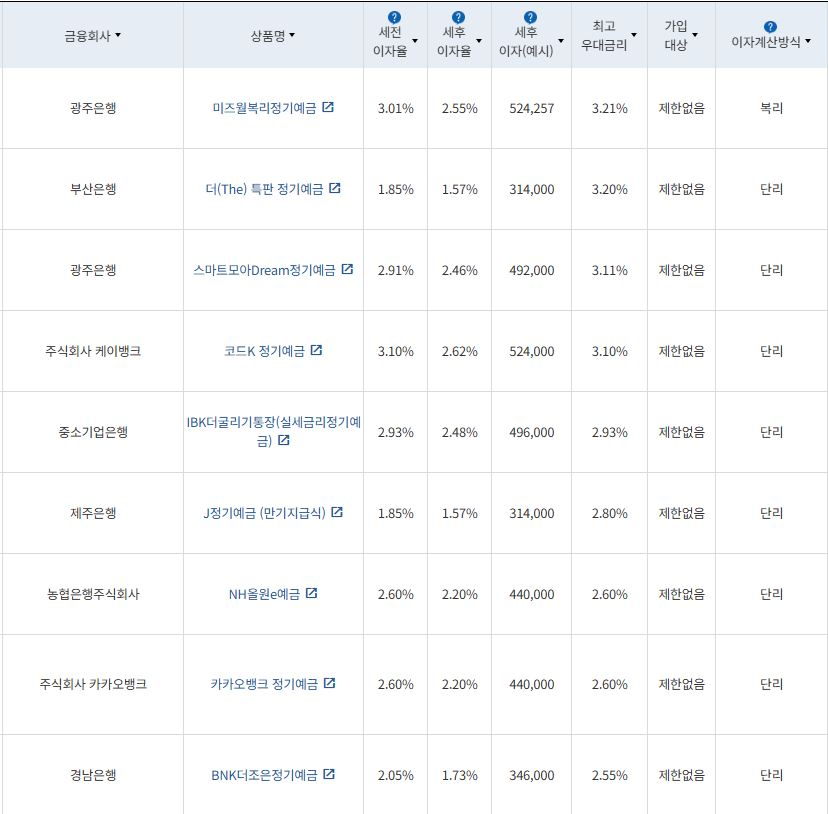
Task: Open 카카오뱅크 정기예금 product link
Action: pos(264,684)
